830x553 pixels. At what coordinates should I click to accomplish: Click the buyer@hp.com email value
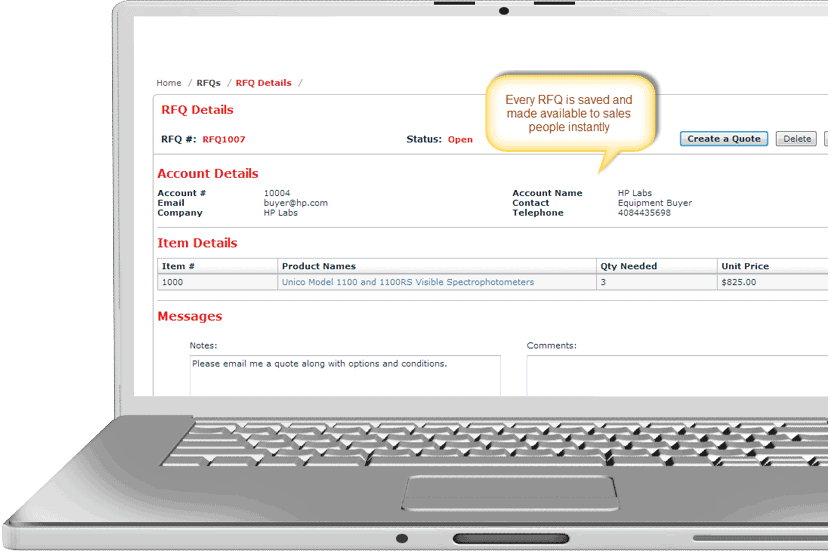(x=295, y=203)
